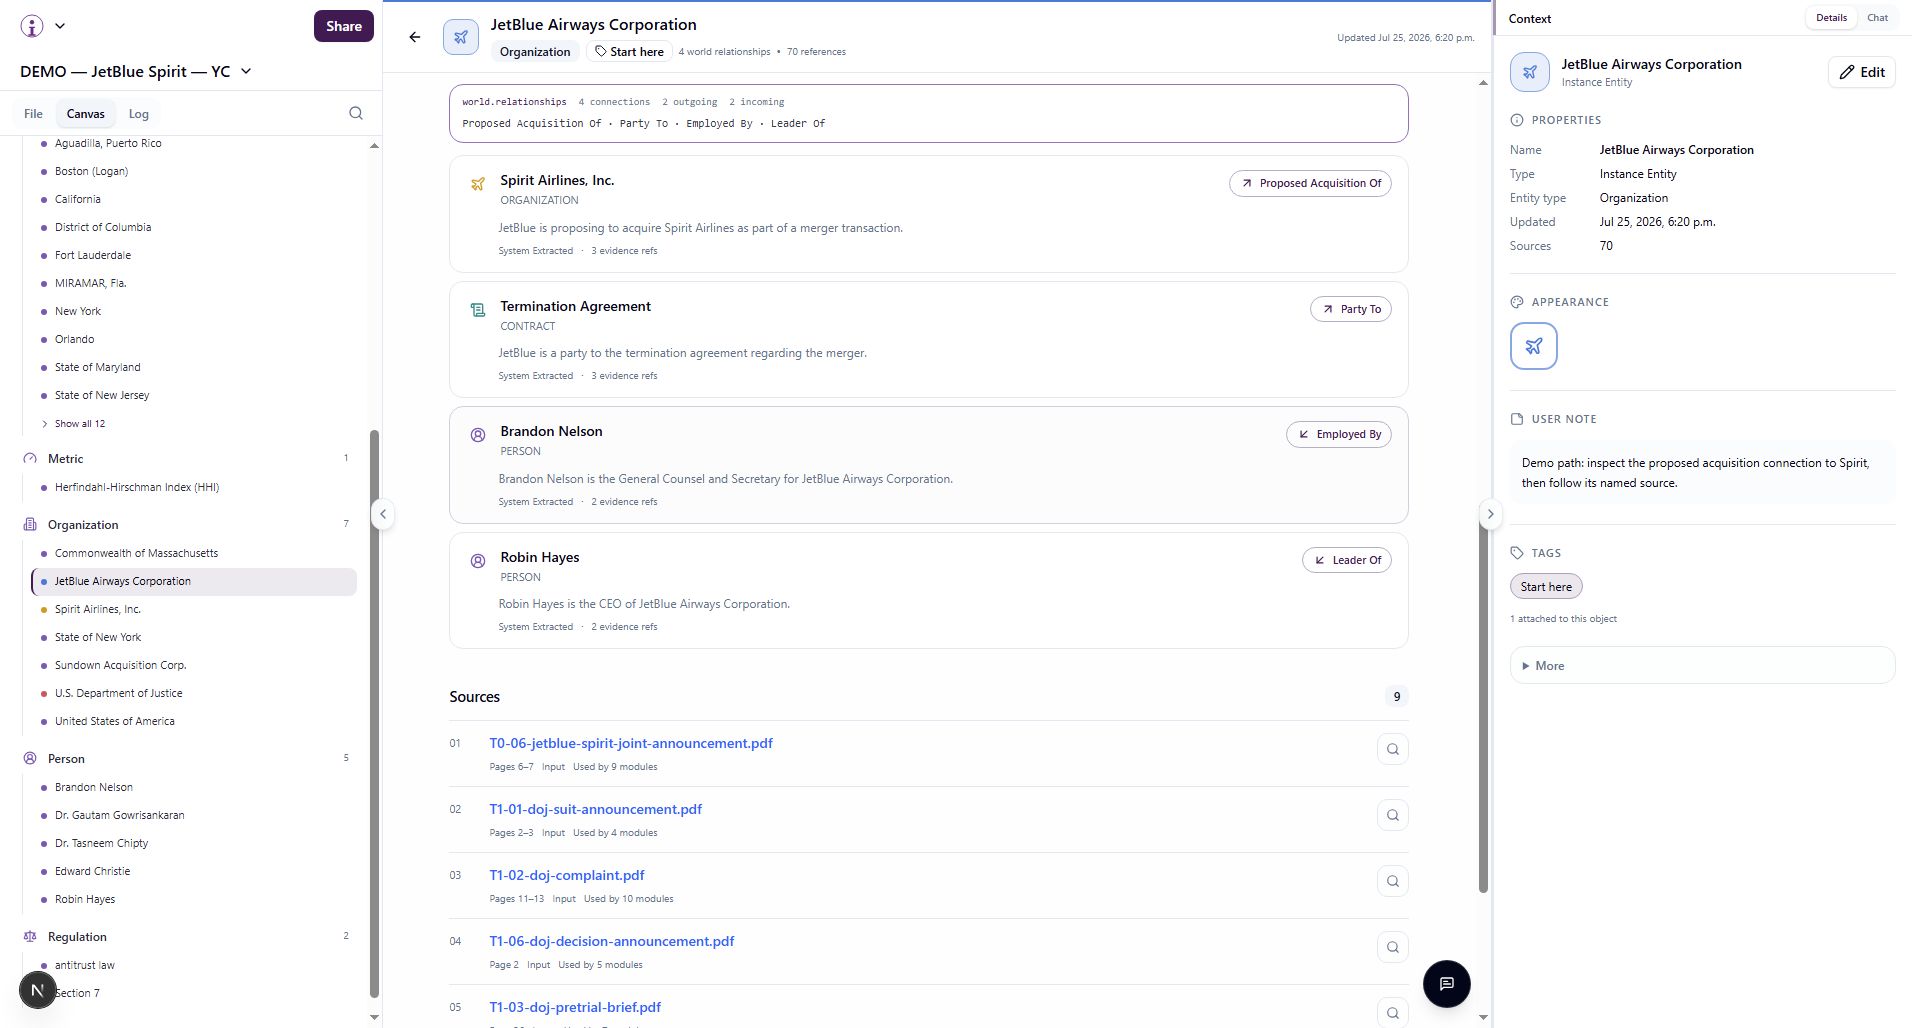Click the Organization category building icon
The height and width of the screenshot is (1028, 1912).
[30, 524]
